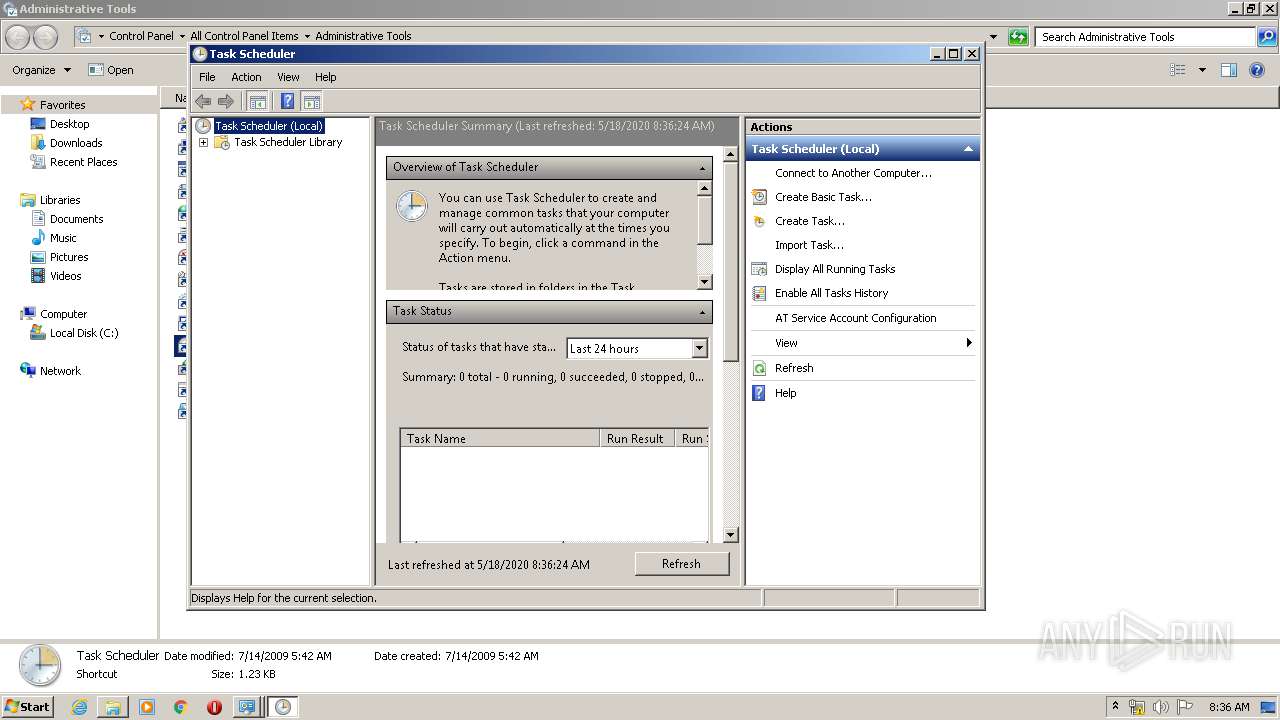Collapse the Overview of Task Scheduler section
The height and width of the screenshot is (720, 1280).
[x=702, y=168]
